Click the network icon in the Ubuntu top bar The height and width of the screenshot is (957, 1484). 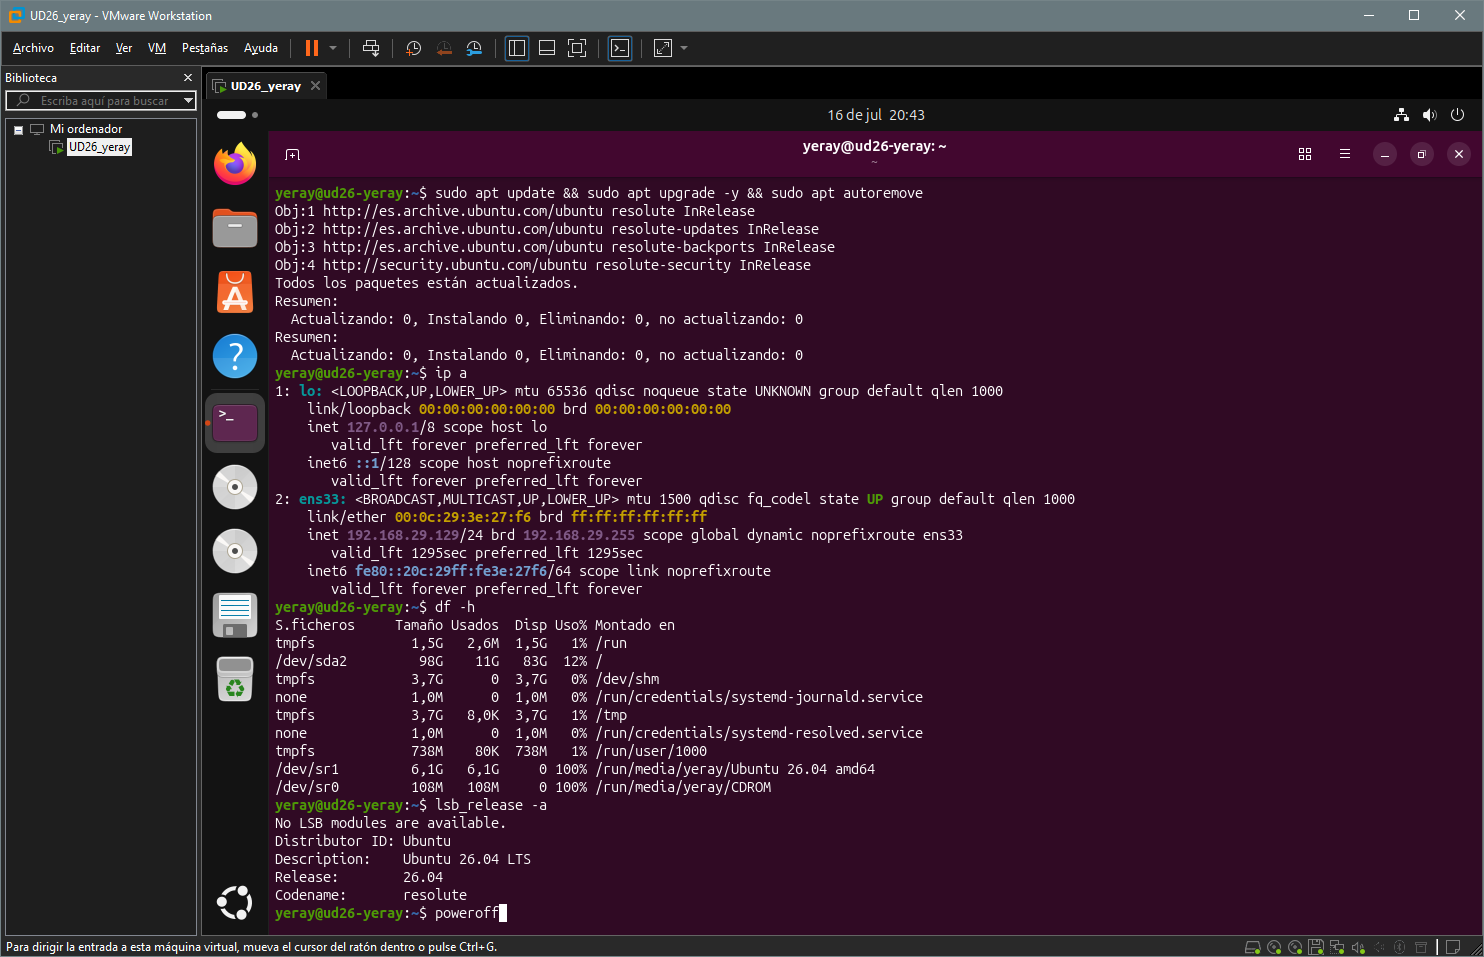[x=1401, y=115]
